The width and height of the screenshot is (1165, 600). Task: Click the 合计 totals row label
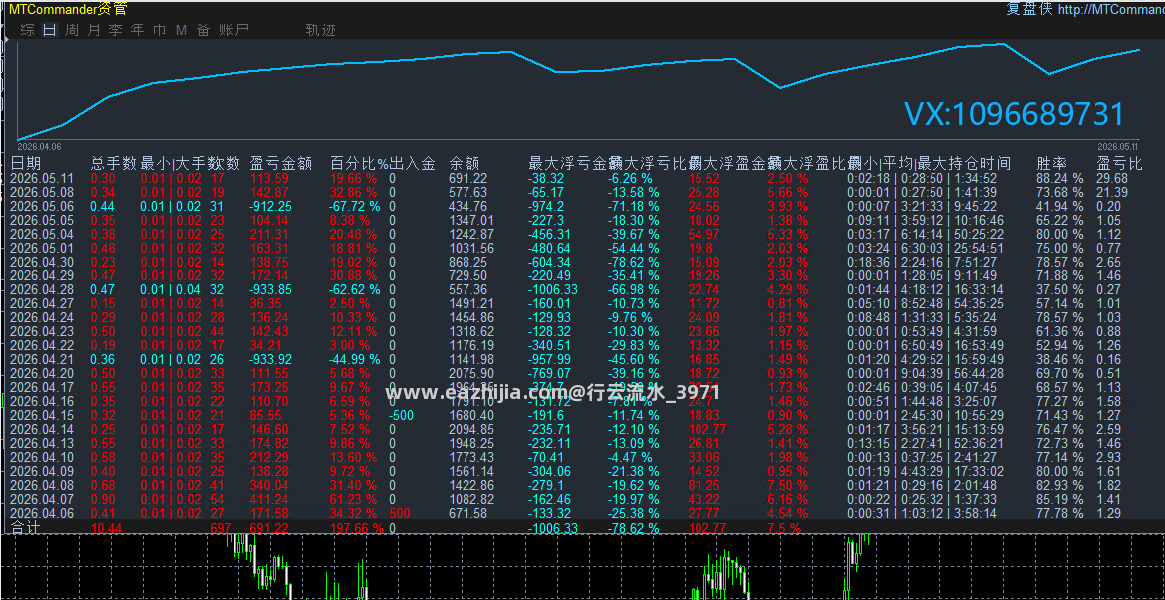pyautogui.click(x=26, y=528)
